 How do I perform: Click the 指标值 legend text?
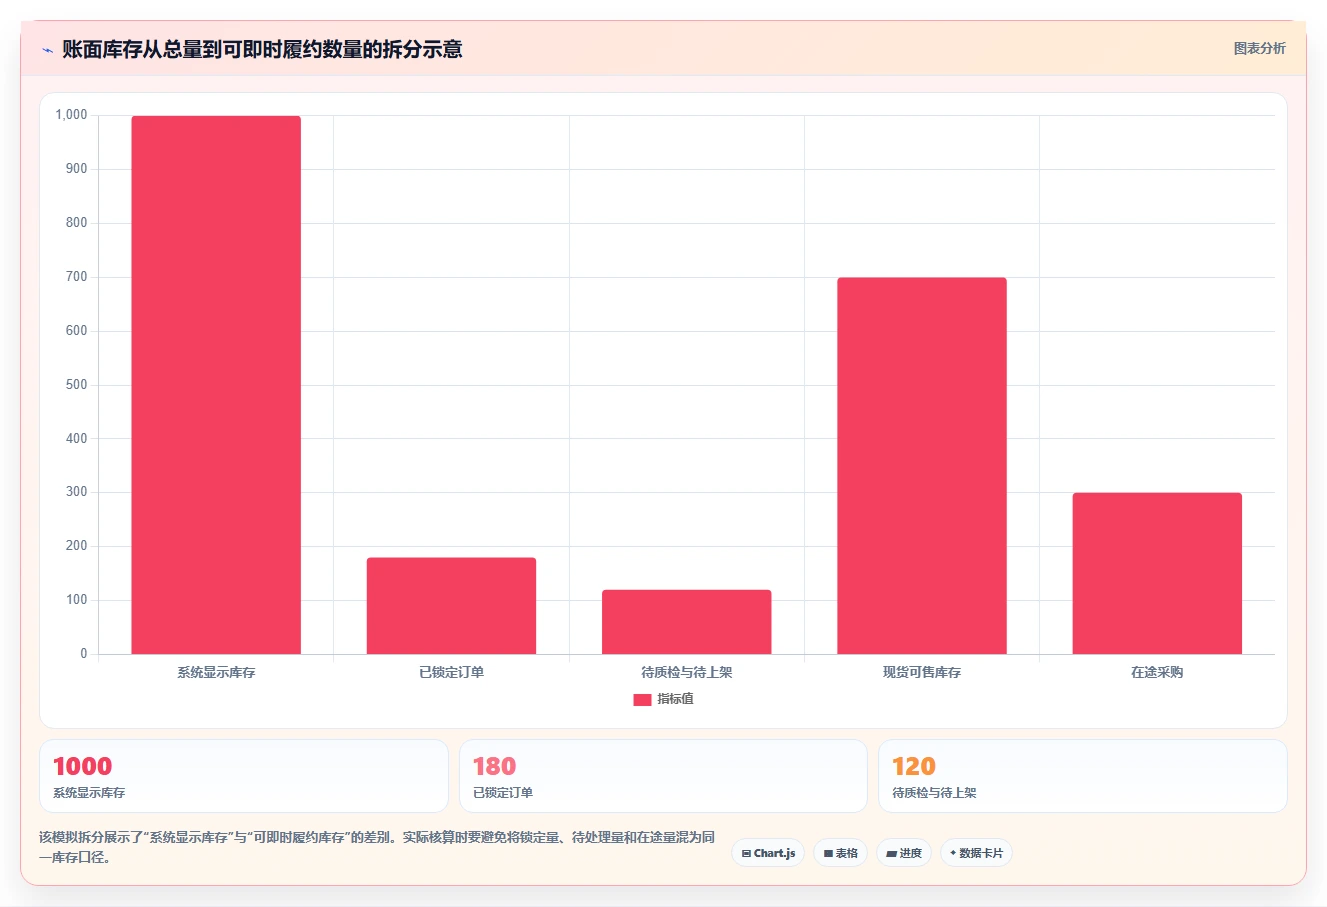(x=675, y=699)
